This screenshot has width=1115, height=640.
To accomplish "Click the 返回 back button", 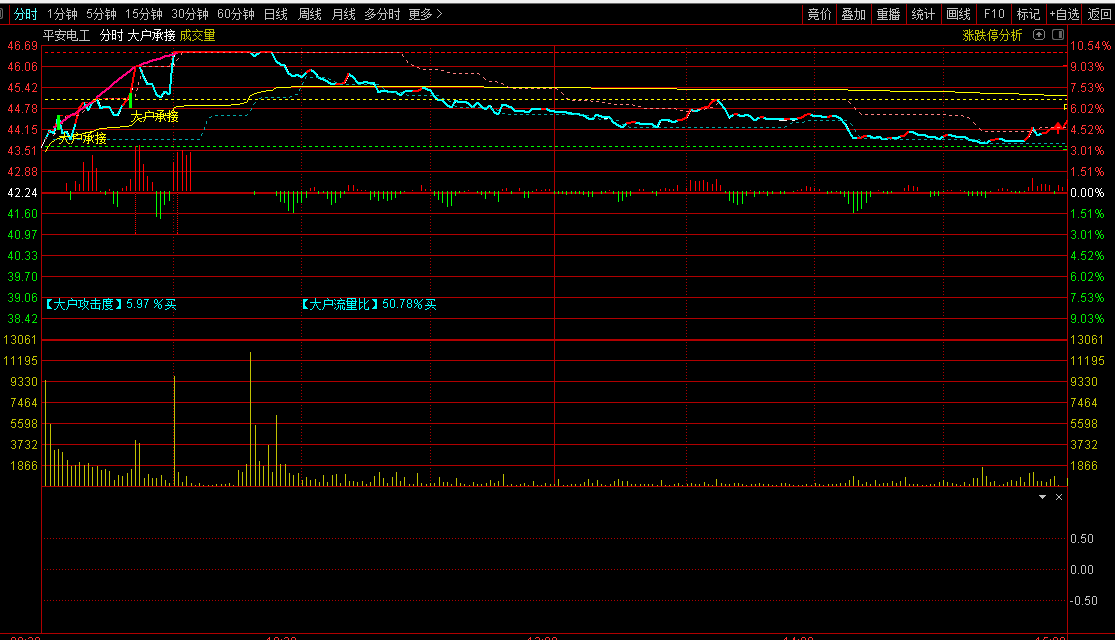I will (x=1099, y=14).
